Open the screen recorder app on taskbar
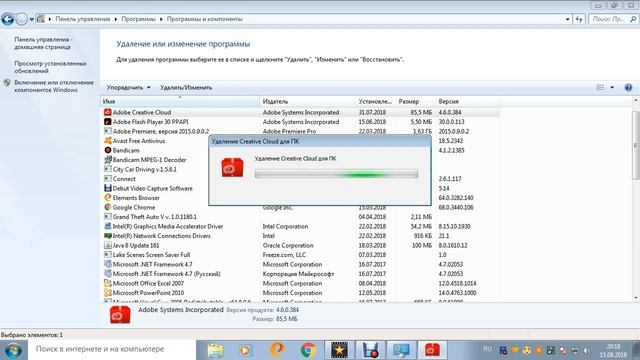 (370, 350)
